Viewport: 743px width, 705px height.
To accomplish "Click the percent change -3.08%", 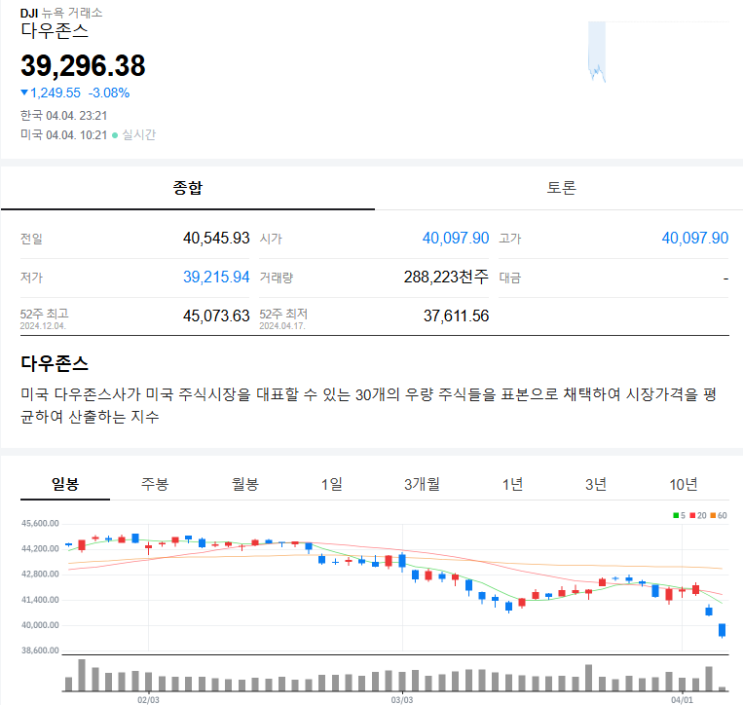I will (x=109, y=92).
